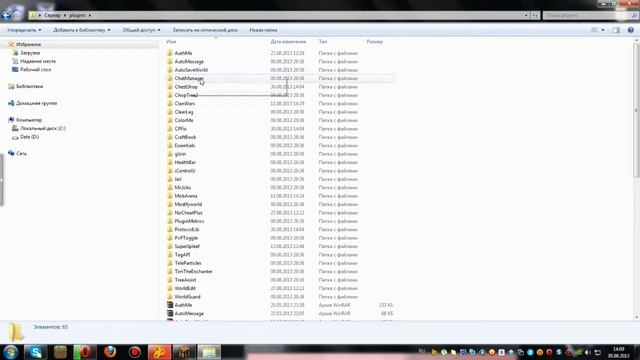Click the Сервер breadcrumb segment
Viewport: 640px width, 360px height.
point(52,16)
